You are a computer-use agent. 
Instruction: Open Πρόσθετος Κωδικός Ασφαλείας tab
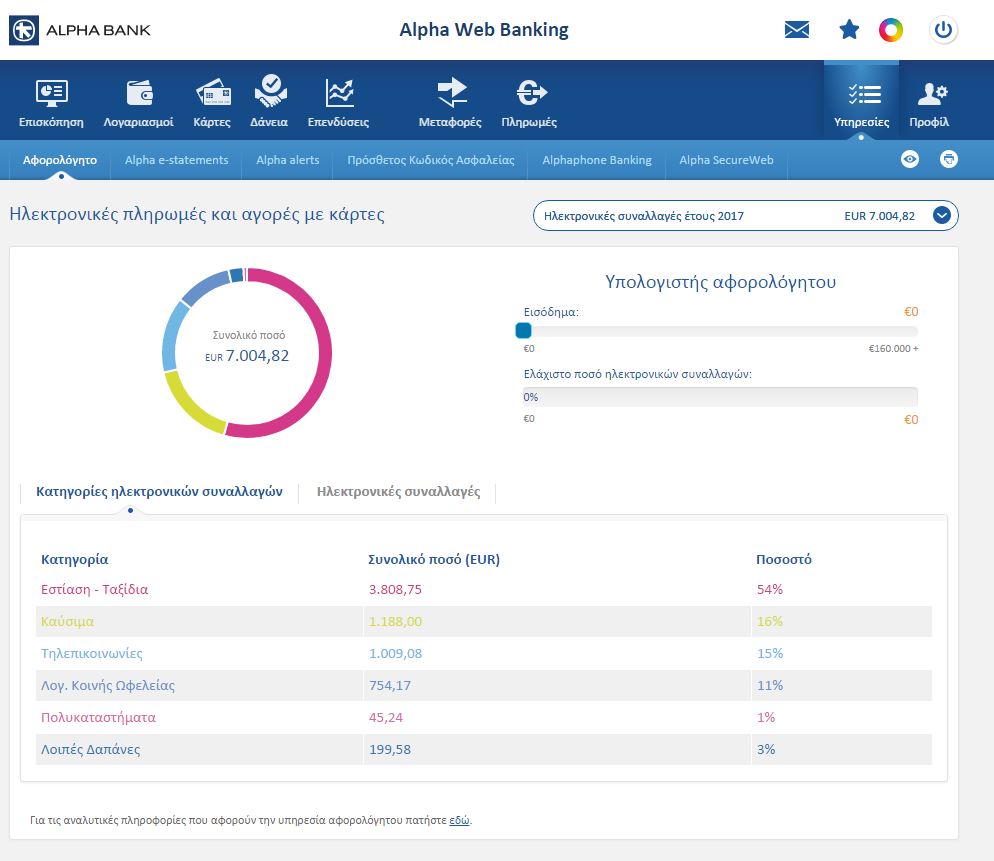[431, 160]
